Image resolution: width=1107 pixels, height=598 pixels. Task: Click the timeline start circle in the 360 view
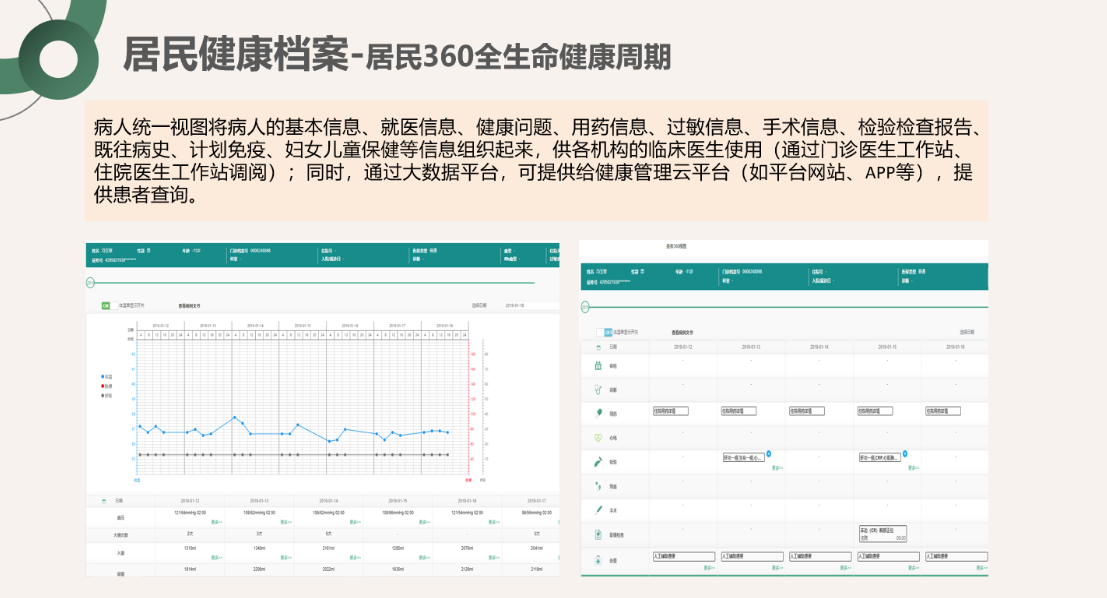pos(585,307)
